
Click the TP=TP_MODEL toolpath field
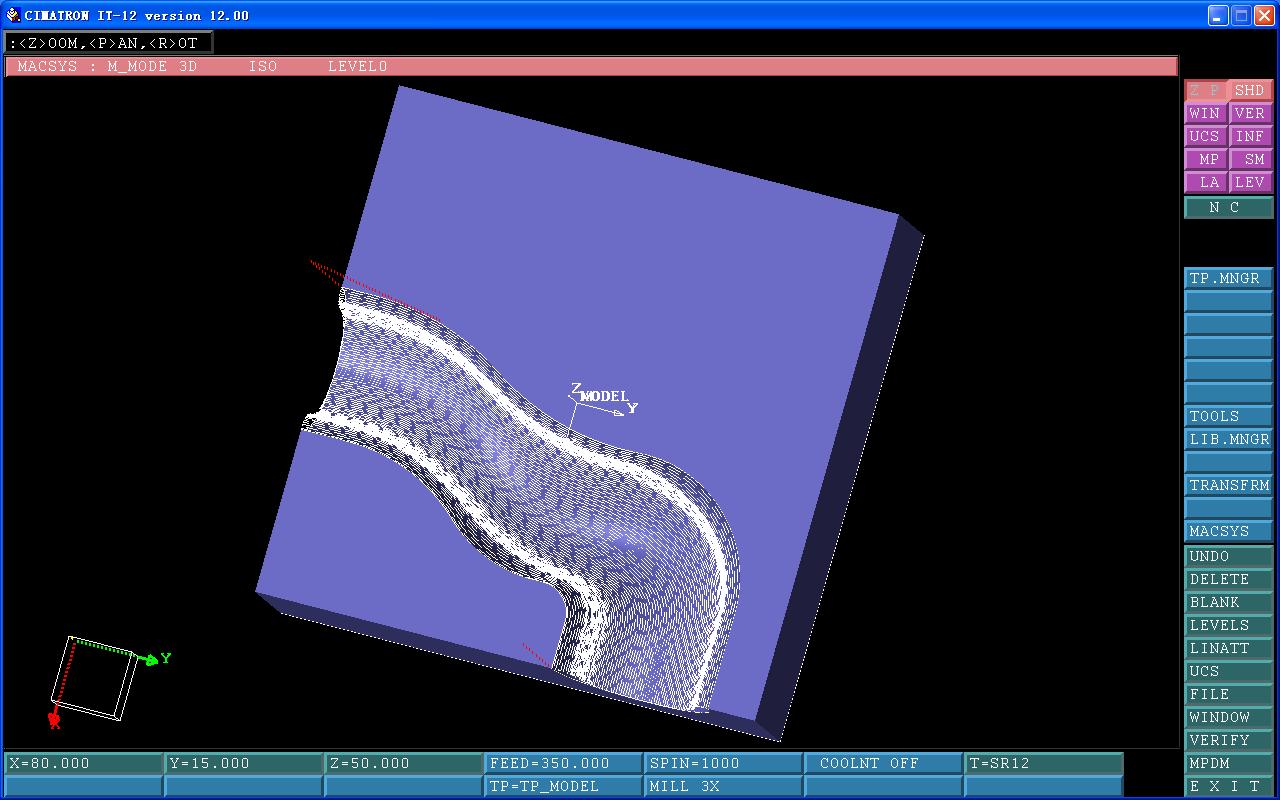tap(564, 786)
